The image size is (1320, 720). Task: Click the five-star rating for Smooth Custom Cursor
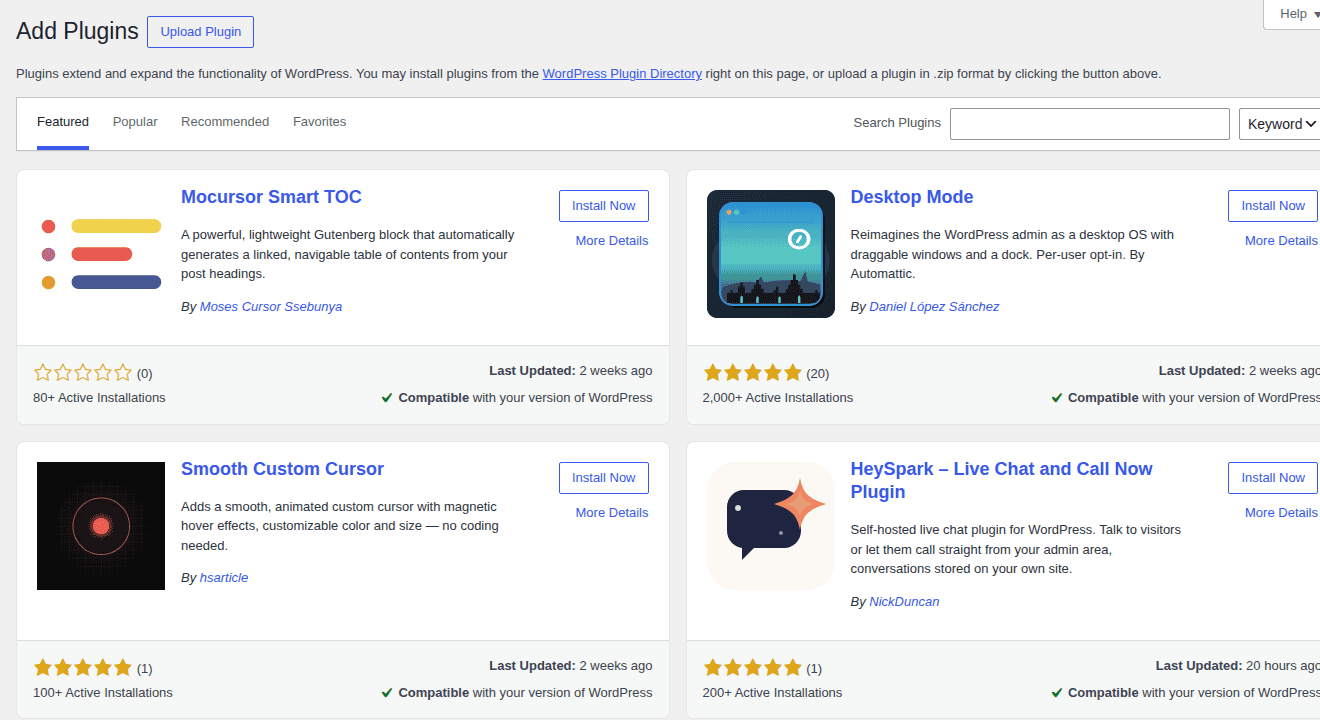click(x=83, y=668)
